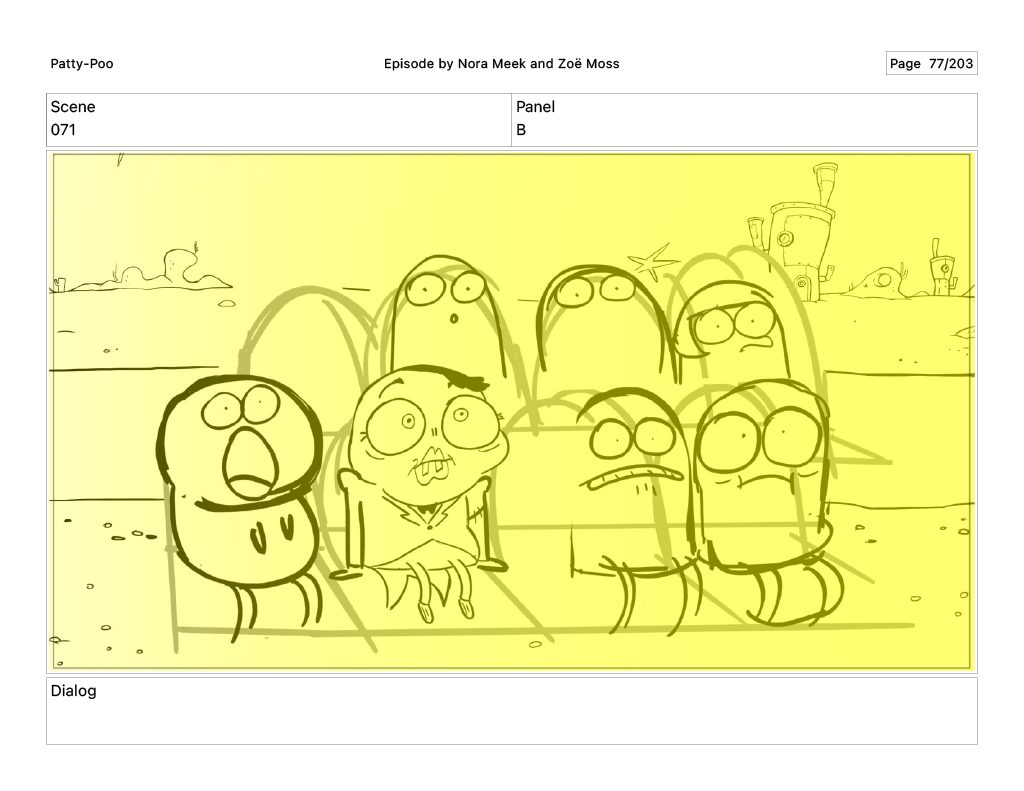The height and width of the screenshot is (791, 1024).
Task: Click the front right worried character
Action: [x=760, y=480]
